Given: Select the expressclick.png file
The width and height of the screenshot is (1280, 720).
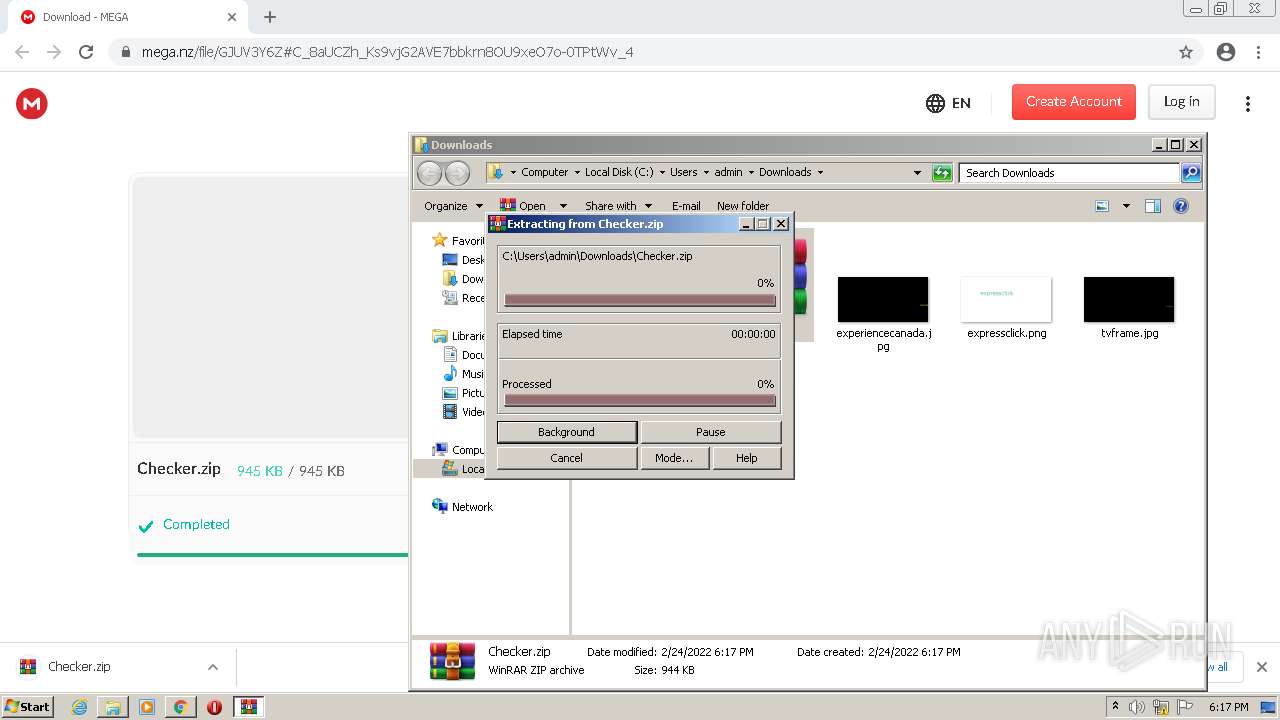Looking at the screenshot, I should click(x=1006, y=310).
